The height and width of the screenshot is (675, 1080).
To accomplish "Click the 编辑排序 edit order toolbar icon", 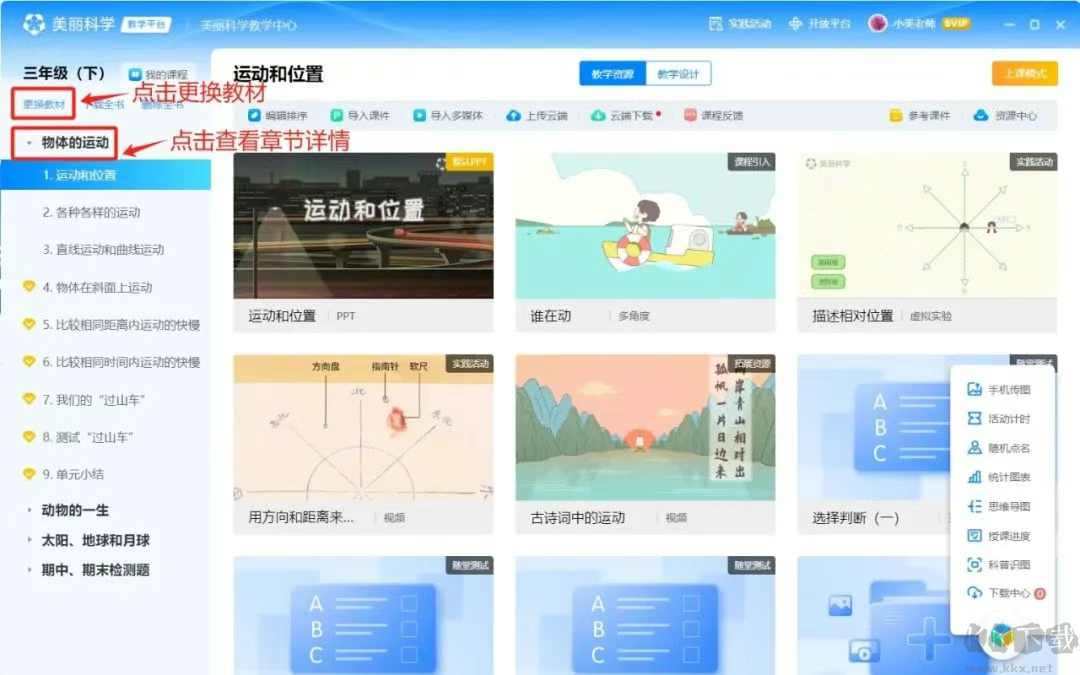I will [x=254, y=115].
